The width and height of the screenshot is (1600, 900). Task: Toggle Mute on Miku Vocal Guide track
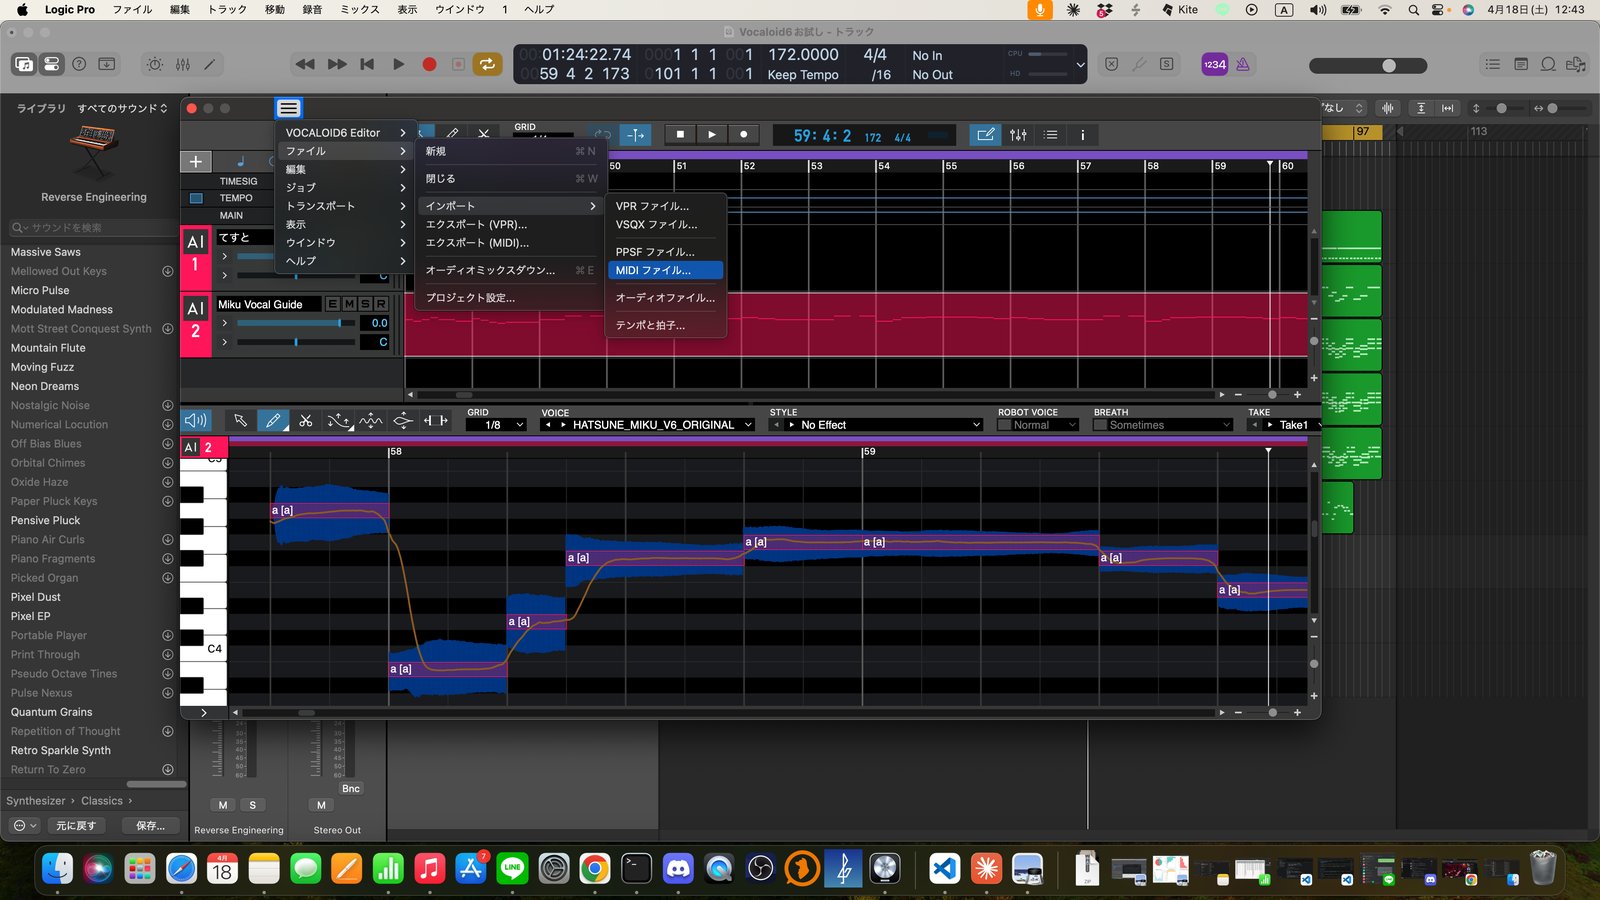(x=349, y=304)
